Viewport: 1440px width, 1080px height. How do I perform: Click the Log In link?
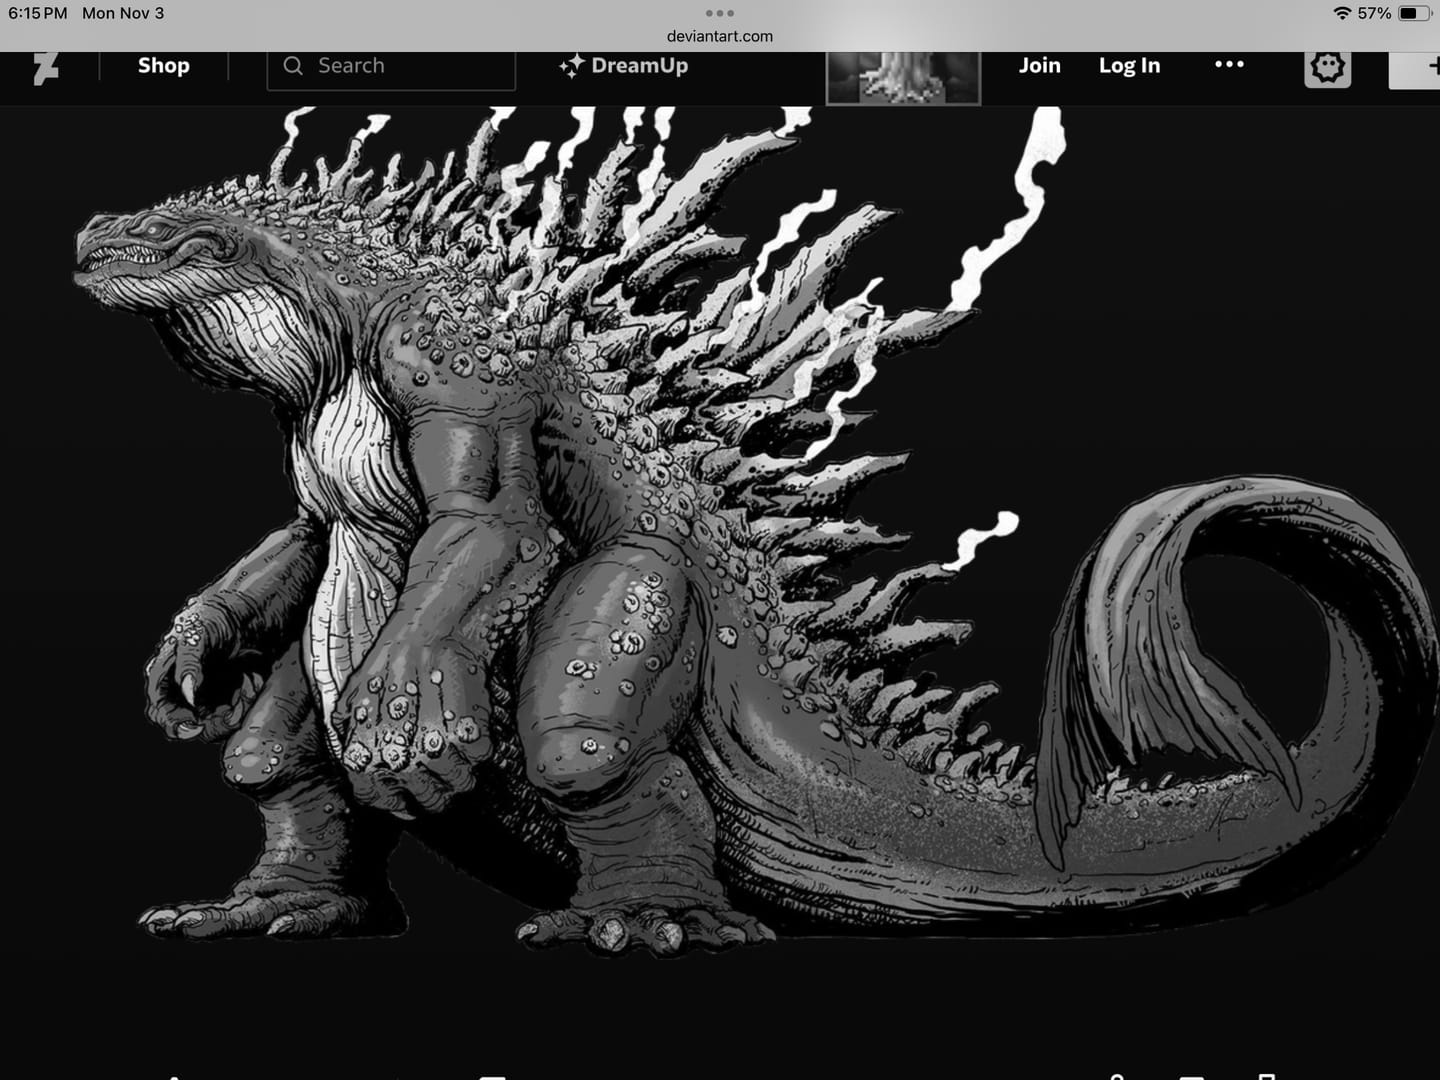pos(1129,66)
